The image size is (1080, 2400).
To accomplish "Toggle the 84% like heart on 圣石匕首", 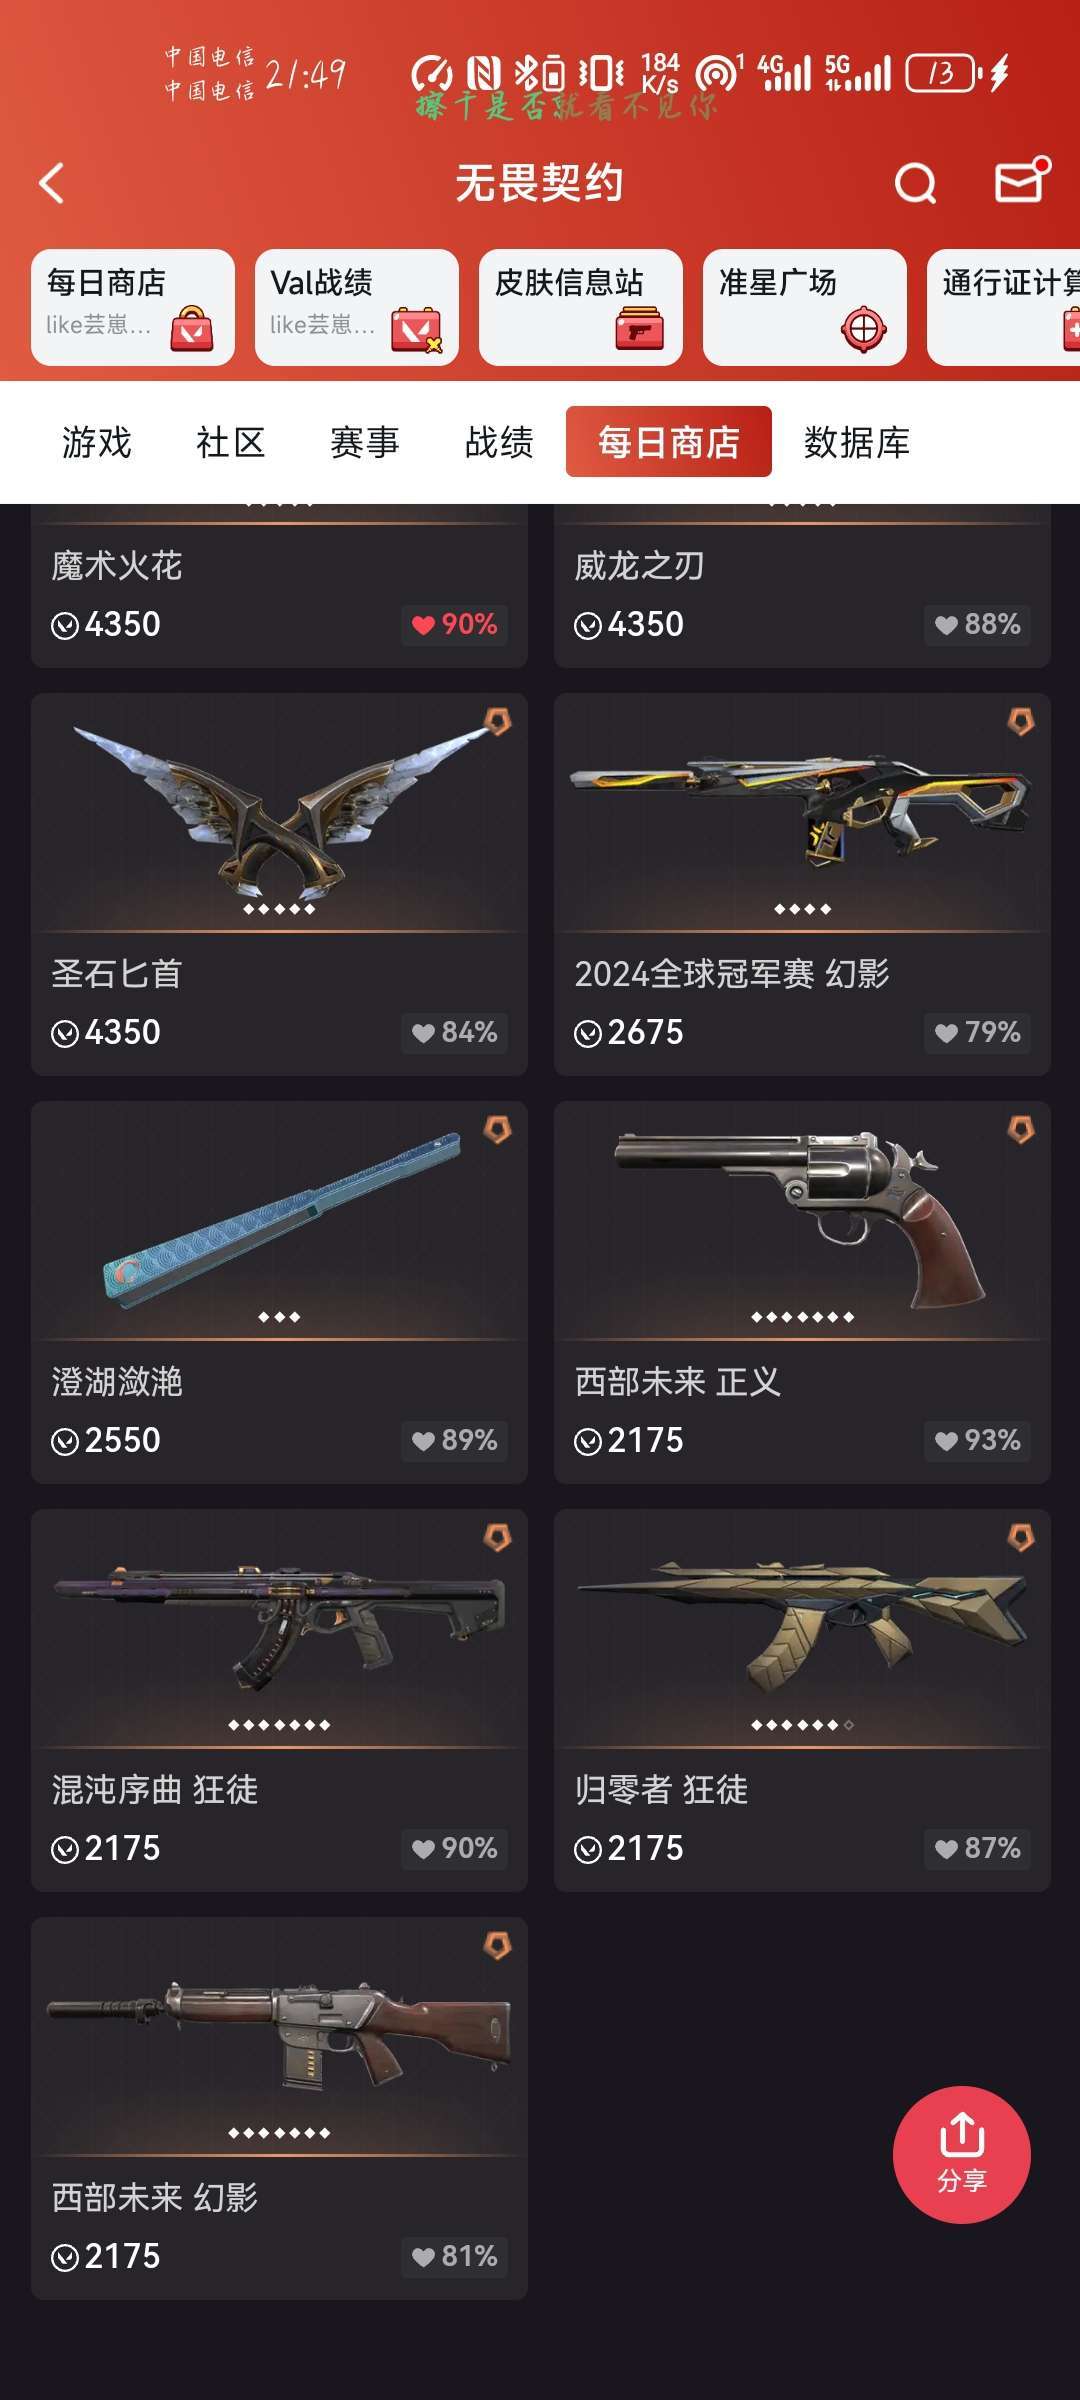I will coord(455,1033).
